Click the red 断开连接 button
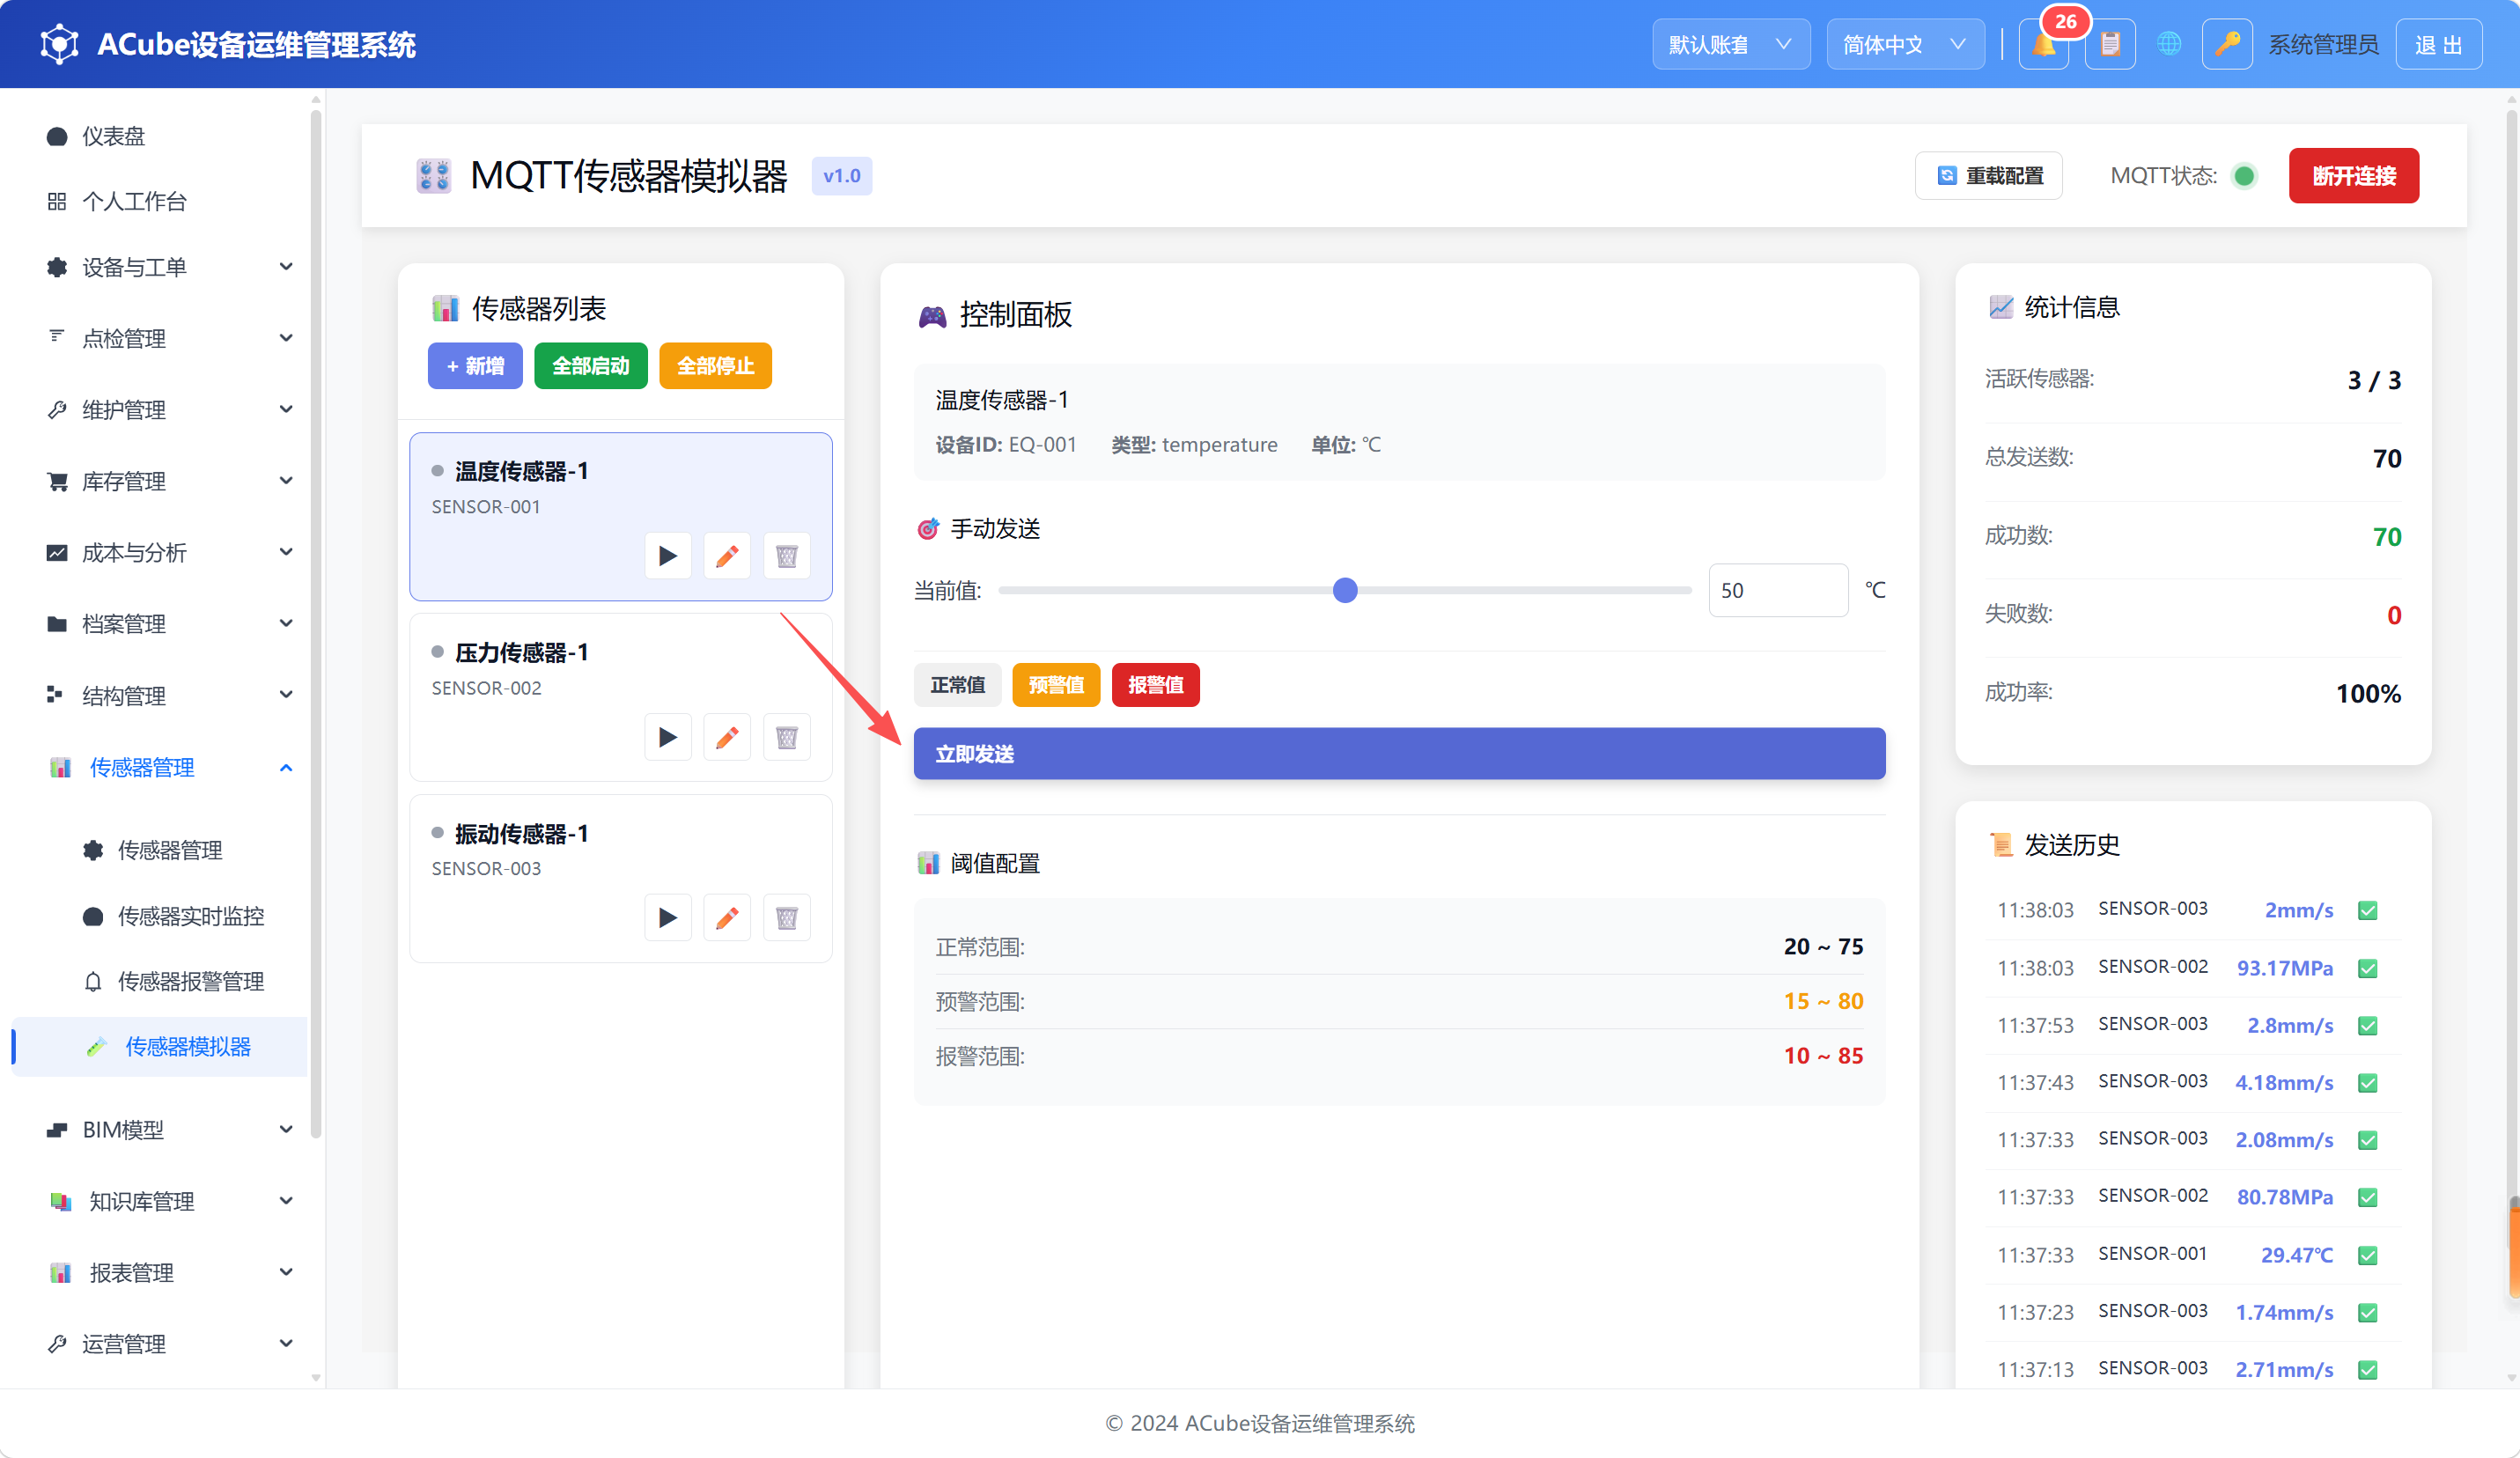 tap(2354, 176)
